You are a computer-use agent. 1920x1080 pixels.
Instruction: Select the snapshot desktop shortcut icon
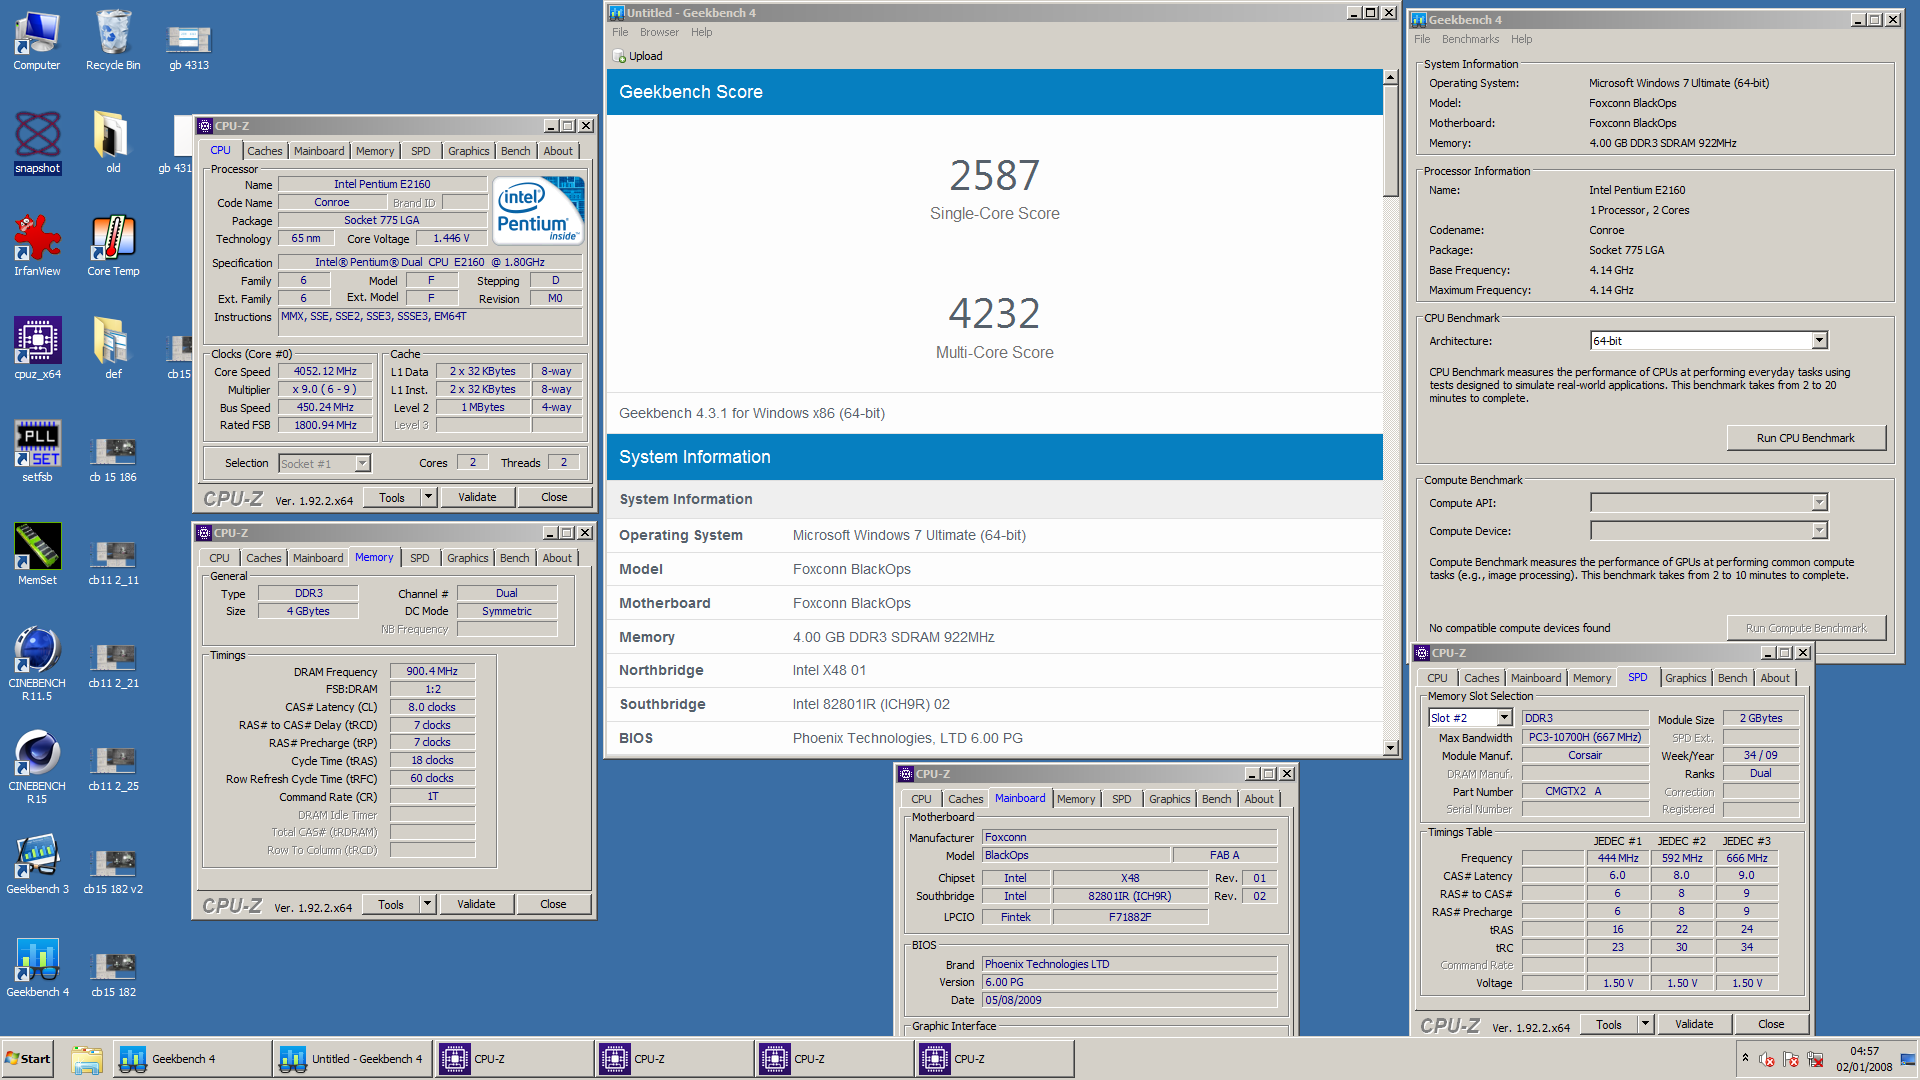coord(37,143)
